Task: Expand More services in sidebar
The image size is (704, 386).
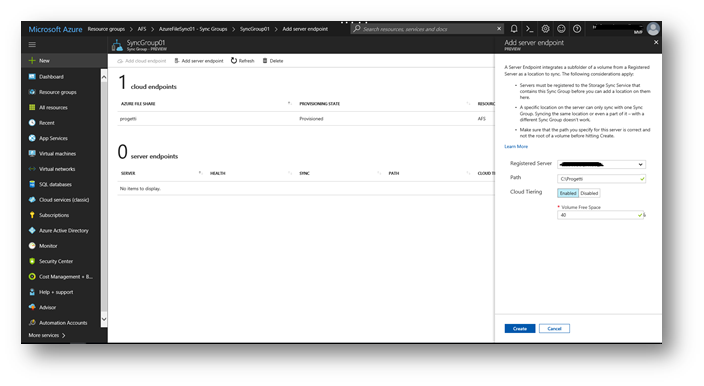Action: coord(47,335)
